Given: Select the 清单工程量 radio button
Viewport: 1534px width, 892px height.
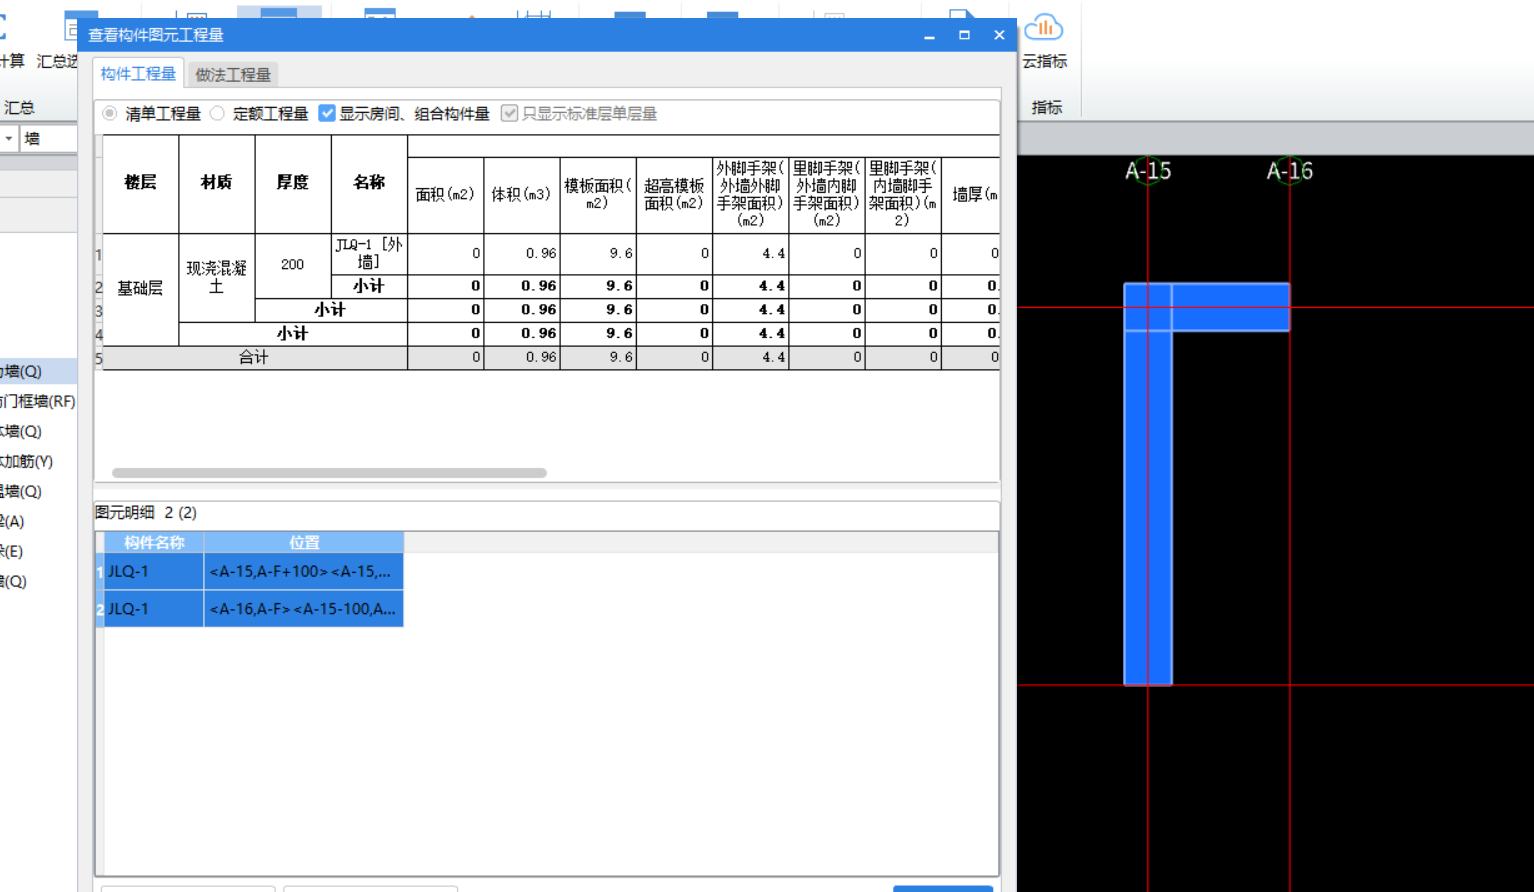Looking at the screenshot, I should [x=110, y=114].
